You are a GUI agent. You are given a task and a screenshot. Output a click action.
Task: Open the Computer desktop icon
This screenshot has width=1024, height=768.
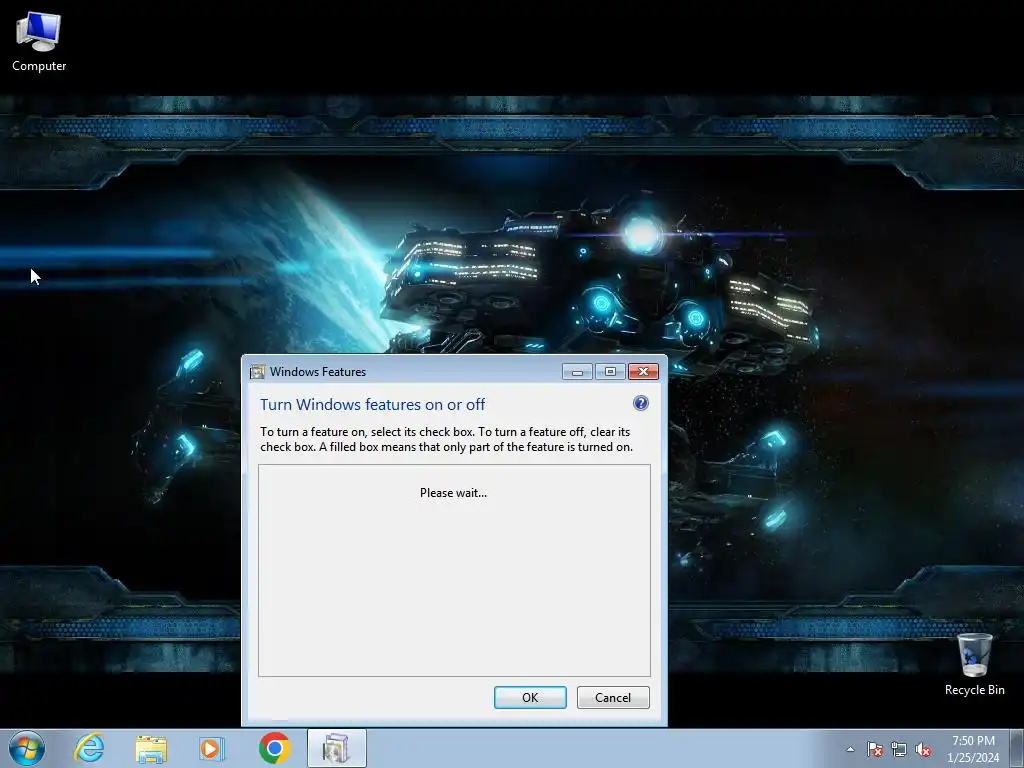pos(39,42)
